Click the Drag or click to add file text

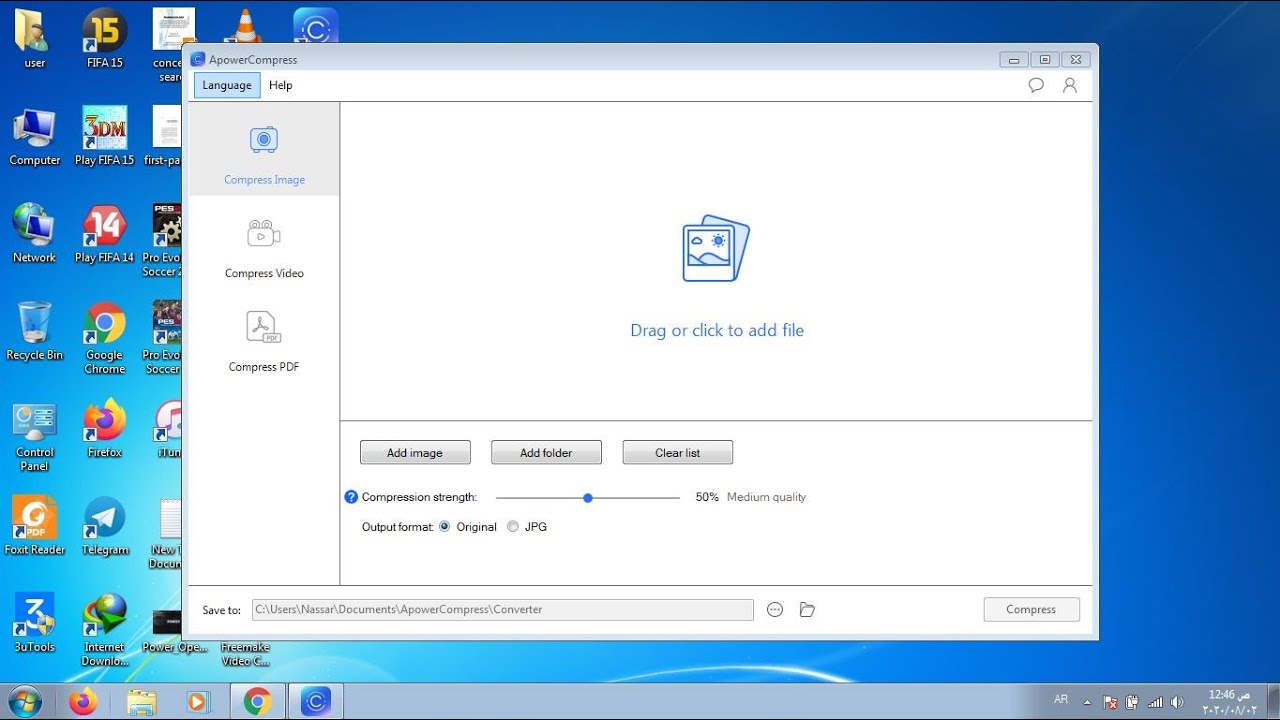717,330
